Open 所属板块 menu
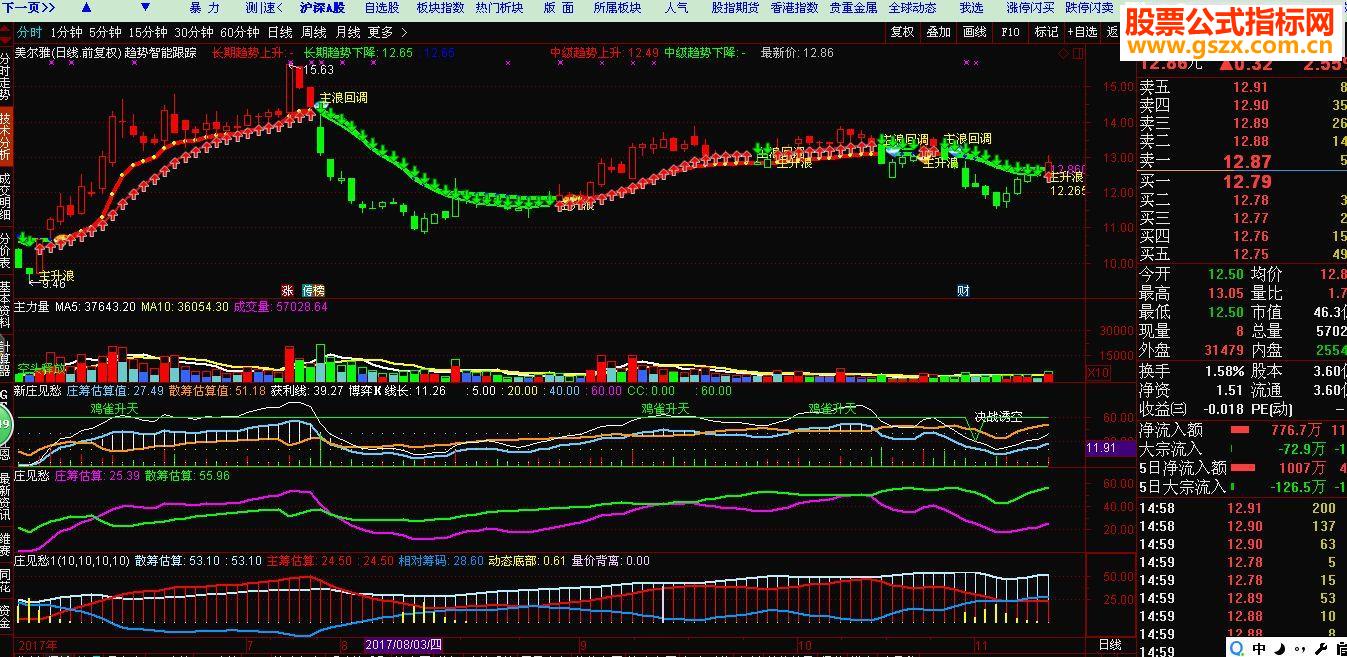 (617, 8)
